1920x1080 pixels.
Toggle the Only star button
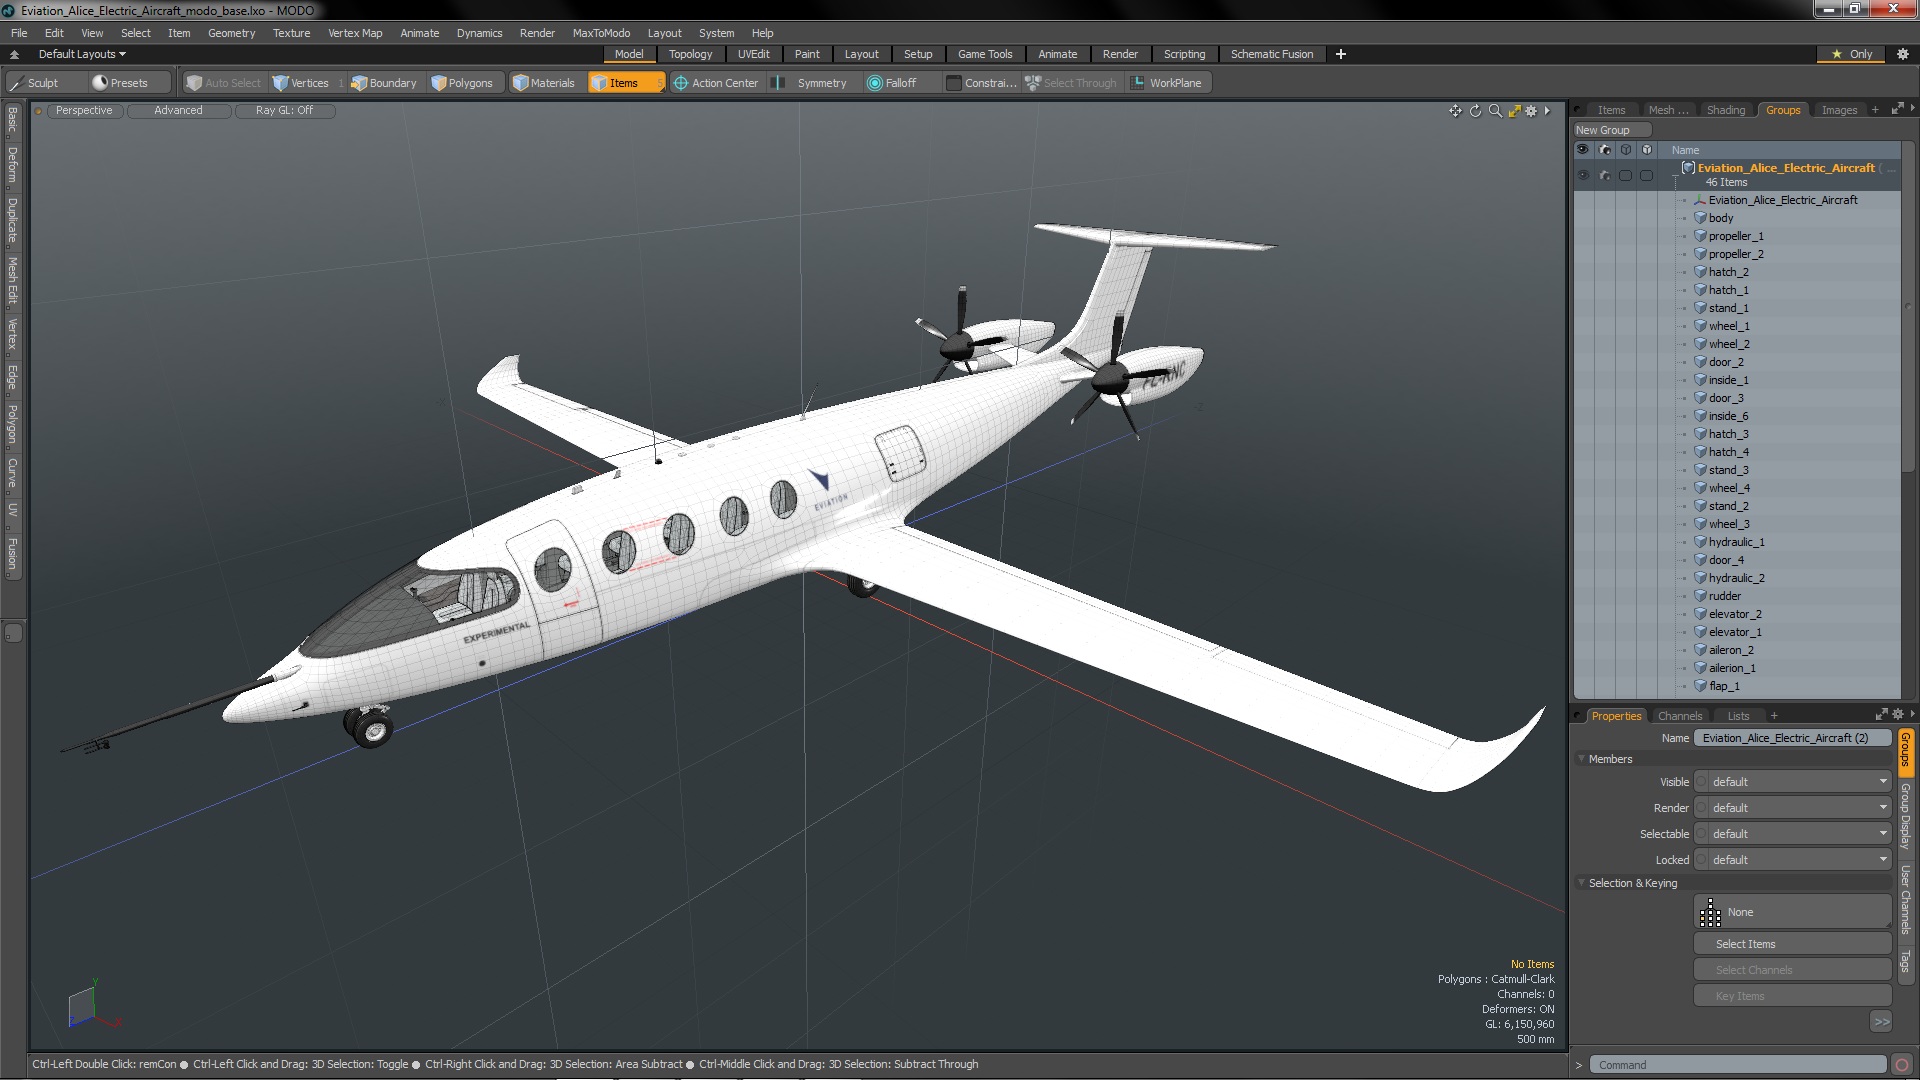[x=1852, y=54]
